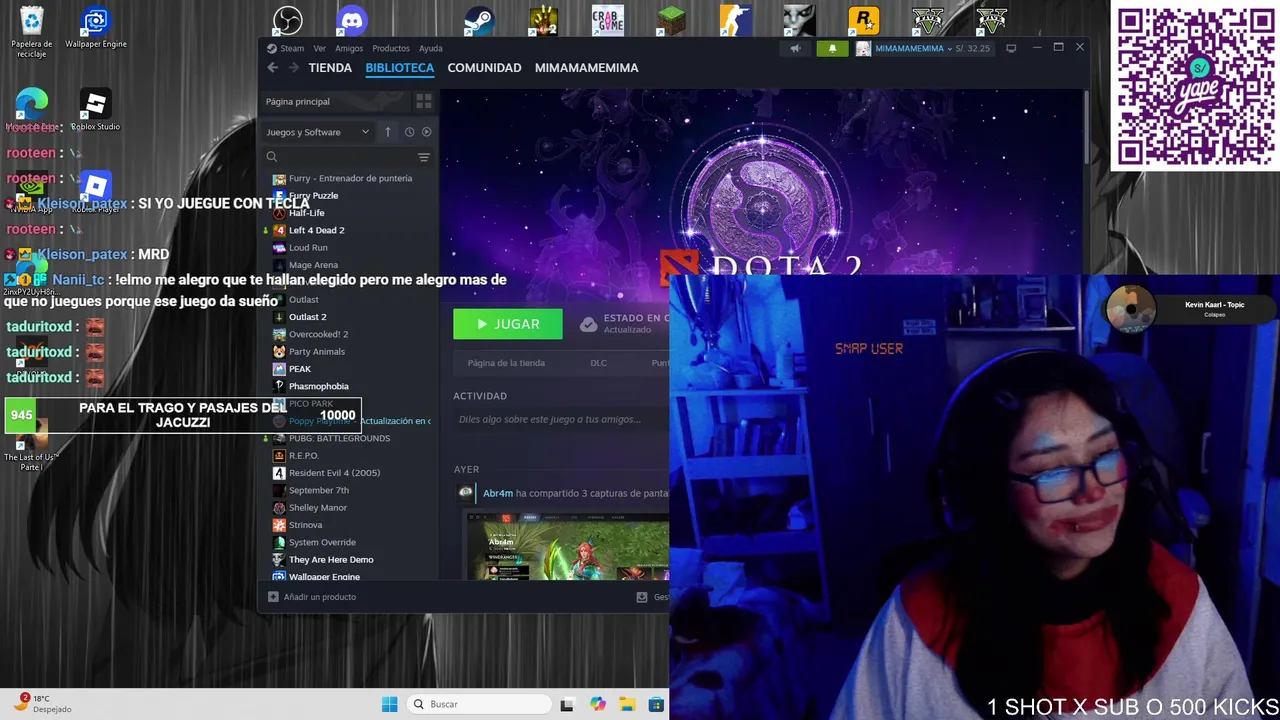Select PUBG: BATTLEGROUNDS in library list
This screenshot has height=720, width=1280.
click(339, 438)
